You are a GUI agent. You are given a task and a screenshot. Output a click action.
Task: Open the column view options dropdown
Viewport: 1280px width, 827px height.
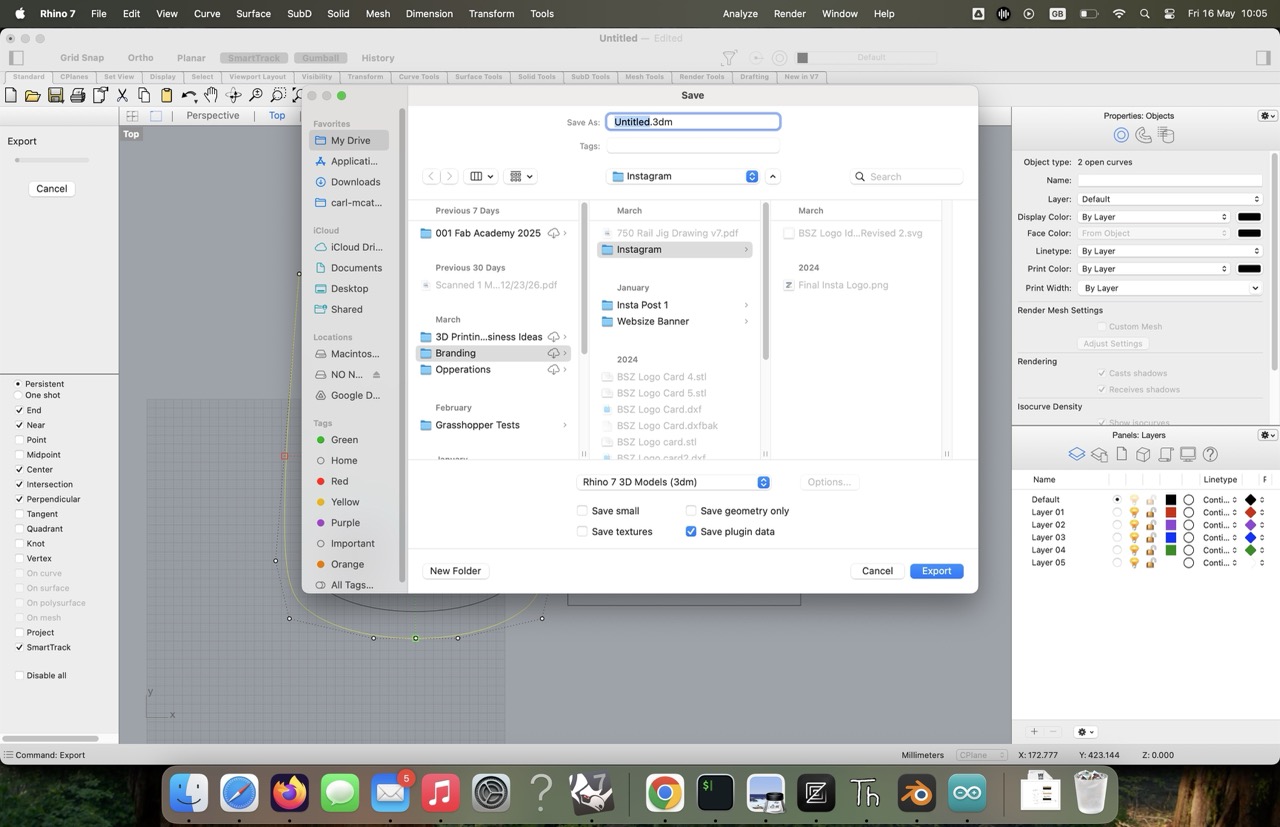tap(482, 176)
